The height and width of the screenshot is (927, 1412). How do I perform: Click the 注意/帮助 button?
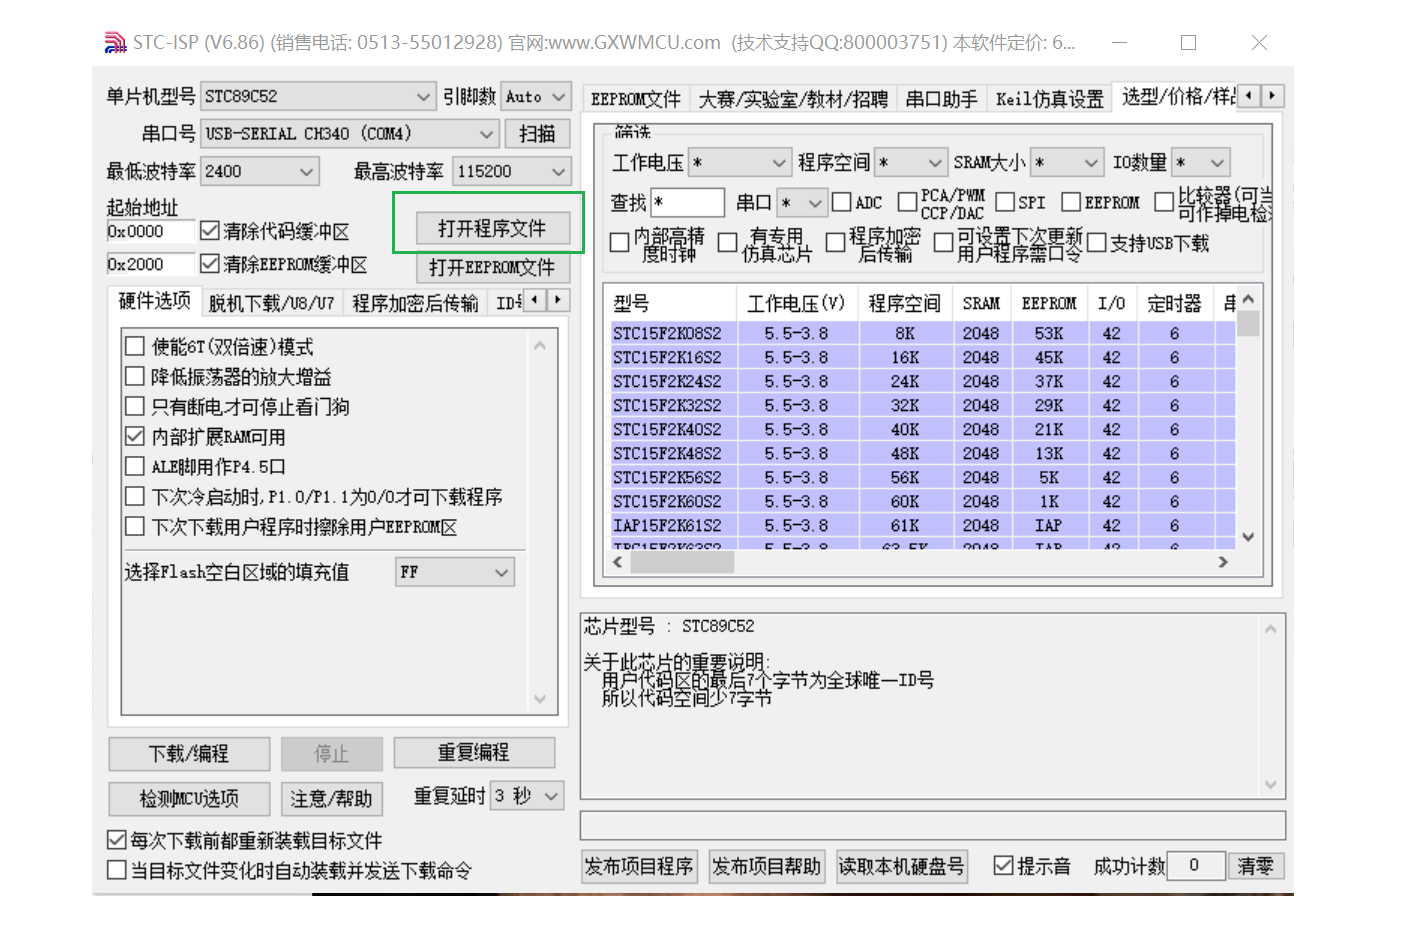click(x=331, y=798)
